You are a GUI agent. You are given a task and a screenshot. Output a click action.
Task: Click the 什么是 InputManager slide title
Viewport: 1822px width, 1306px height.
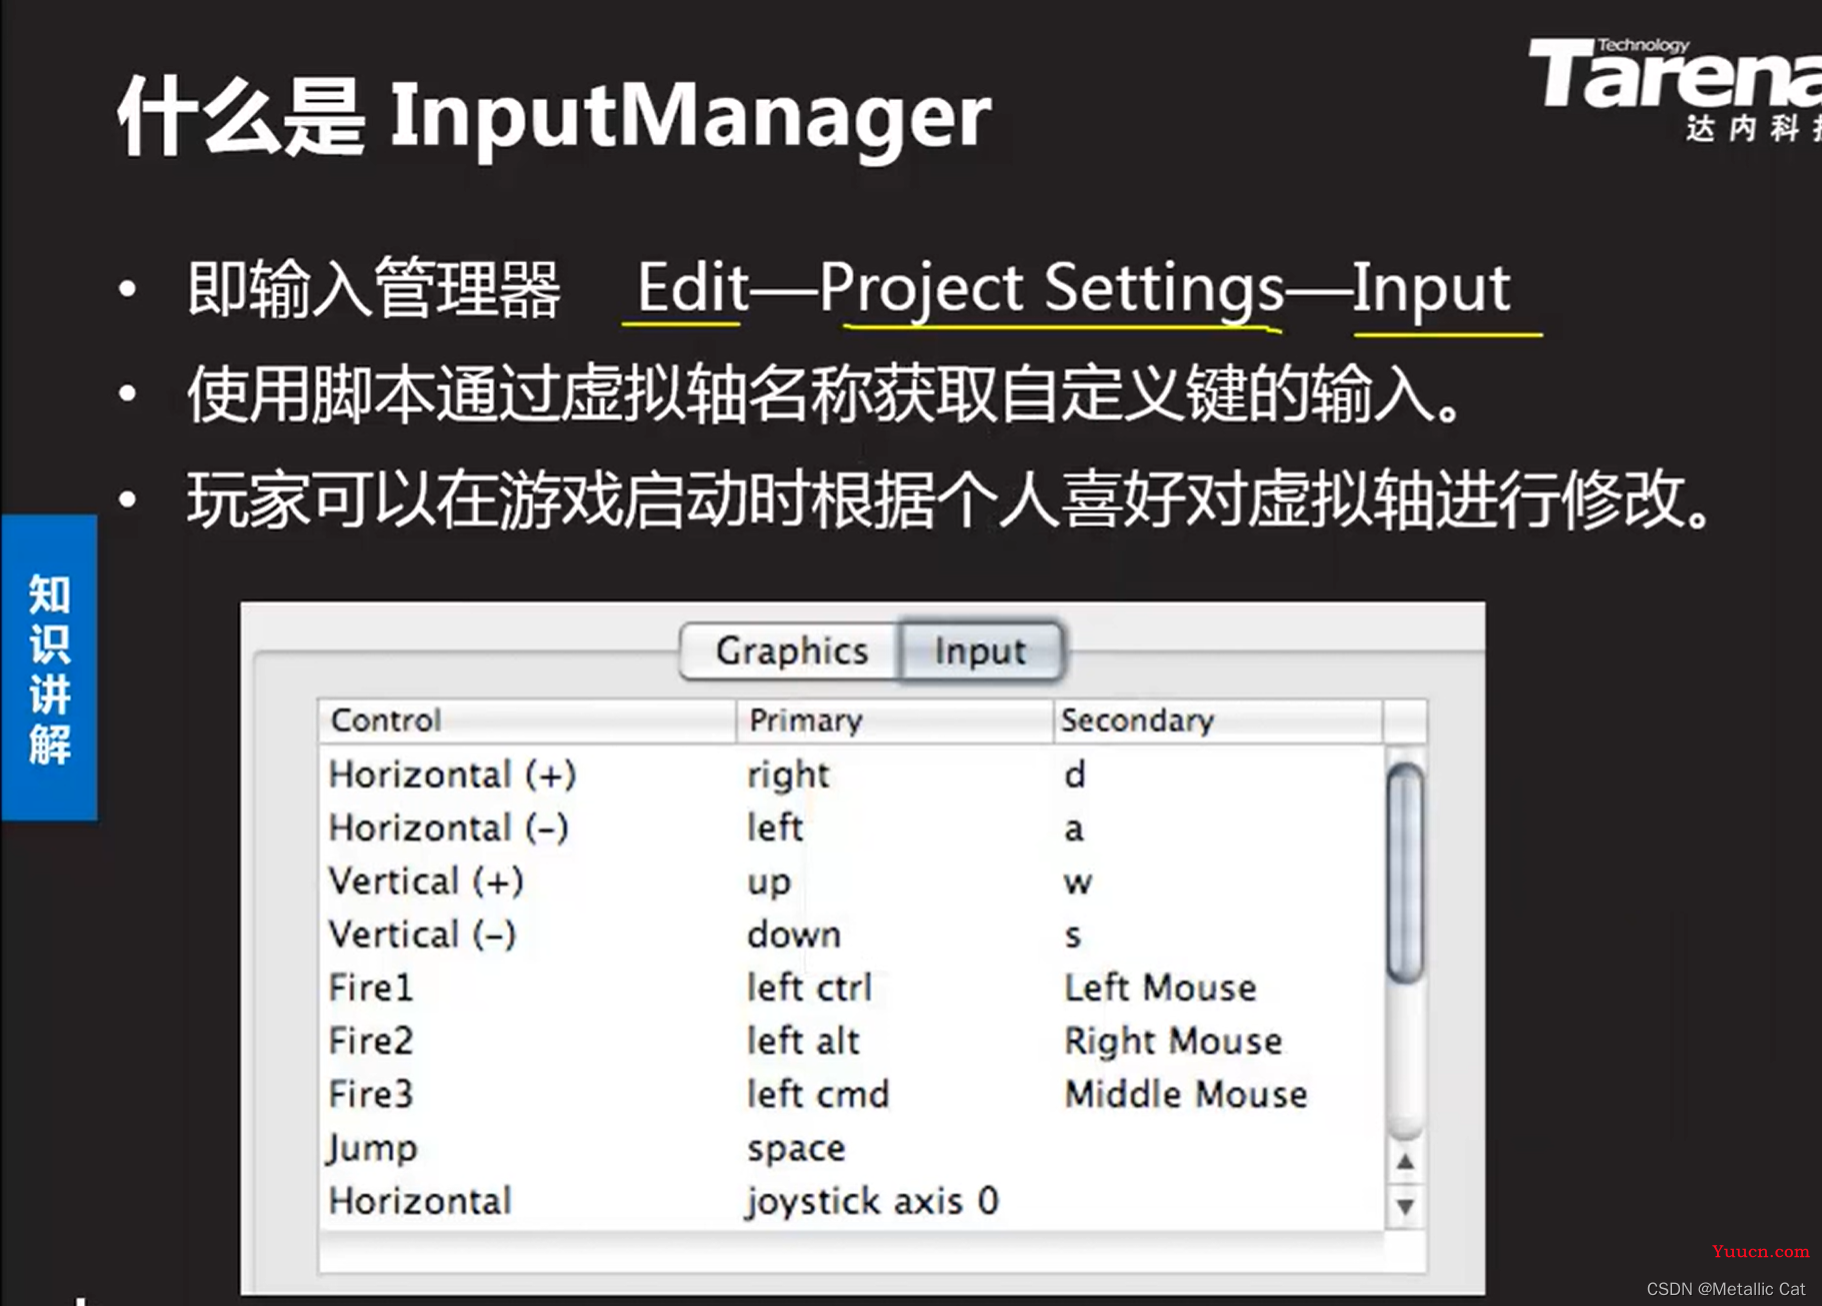(554, 118)
